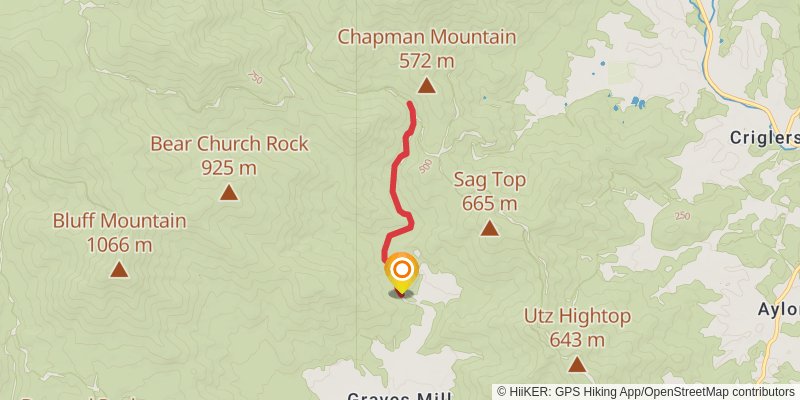Screen dimensions: 800x400
Task: Click the Graves Mill place label
Action: 399,396
